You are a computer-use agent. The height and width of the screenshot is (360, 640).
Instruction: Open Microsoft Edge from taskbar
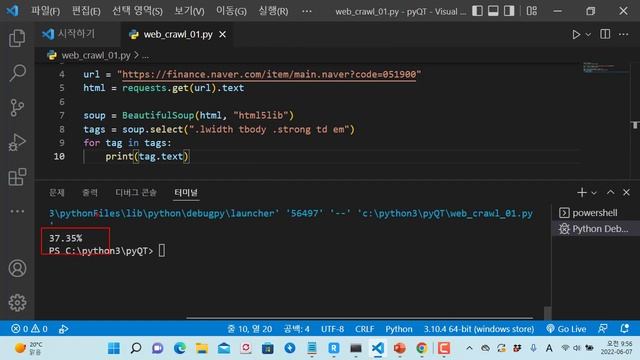(180, 348)
